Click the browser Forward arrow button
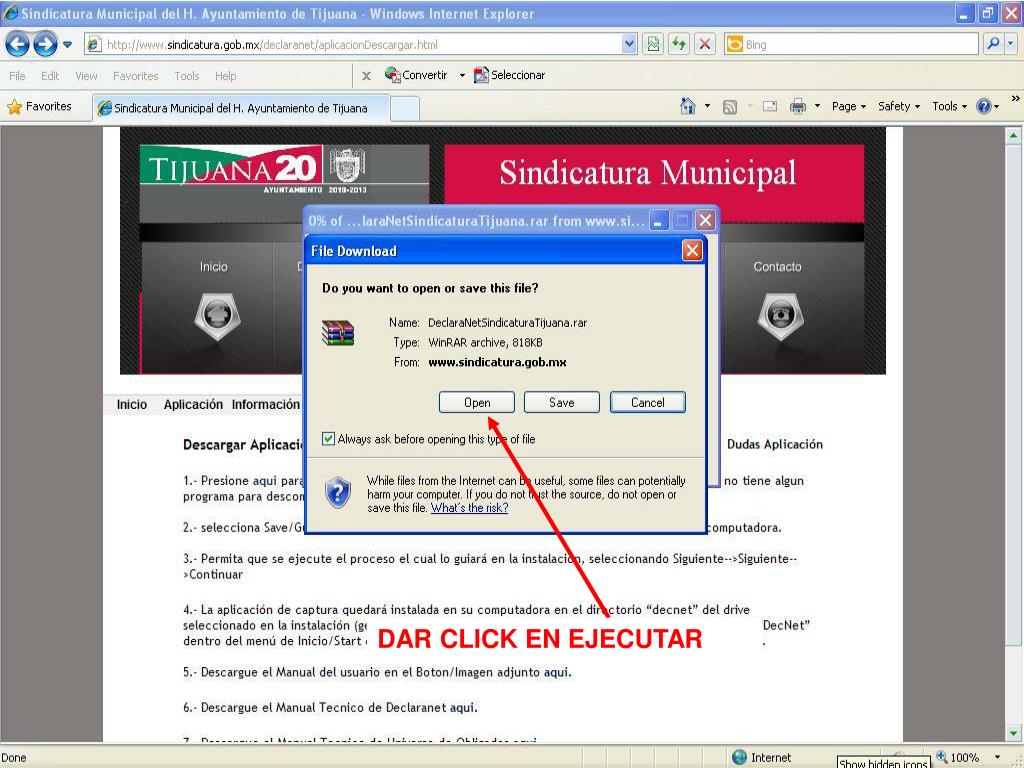The image size is (1024, 768). (x=45, y=44)
